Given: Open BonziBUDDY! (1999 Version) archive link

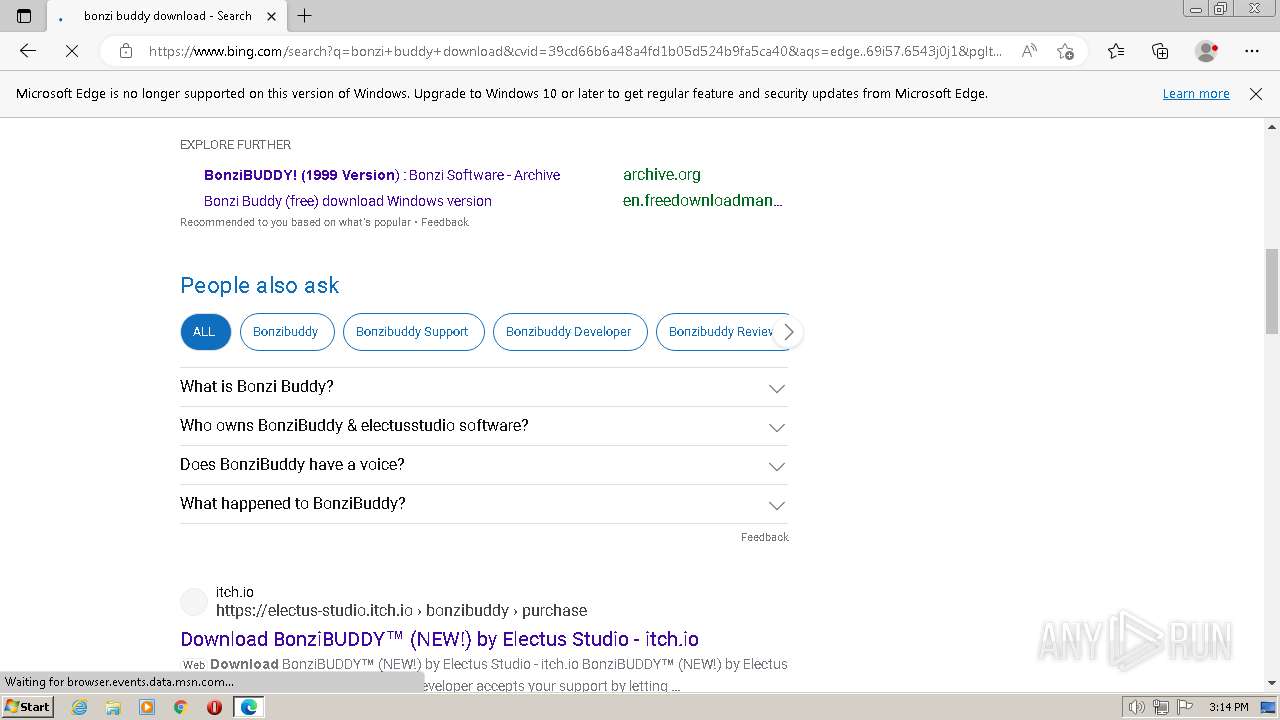Looking at the screenshot, I should point(382,175).
